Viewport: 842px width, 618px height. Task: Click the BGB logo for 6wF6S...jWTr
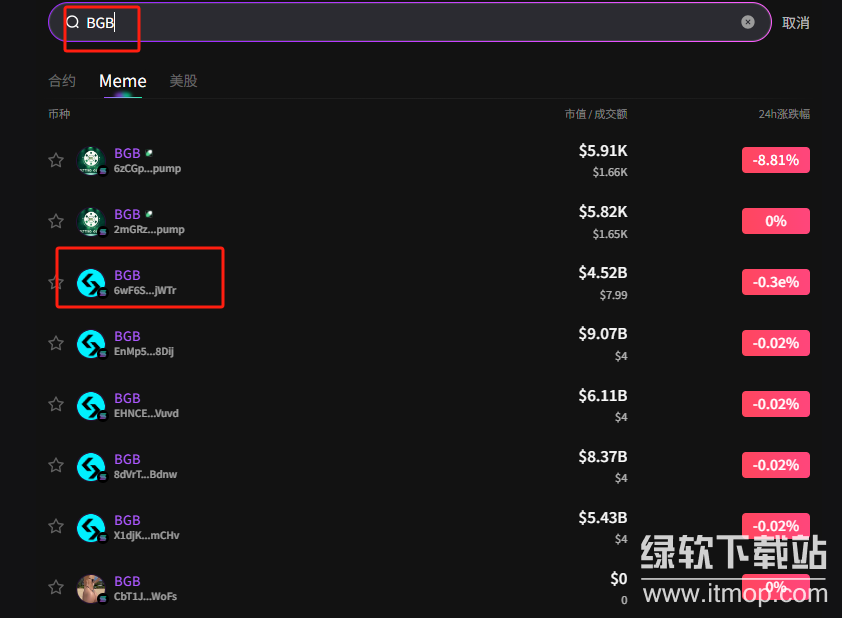(91, 283)
